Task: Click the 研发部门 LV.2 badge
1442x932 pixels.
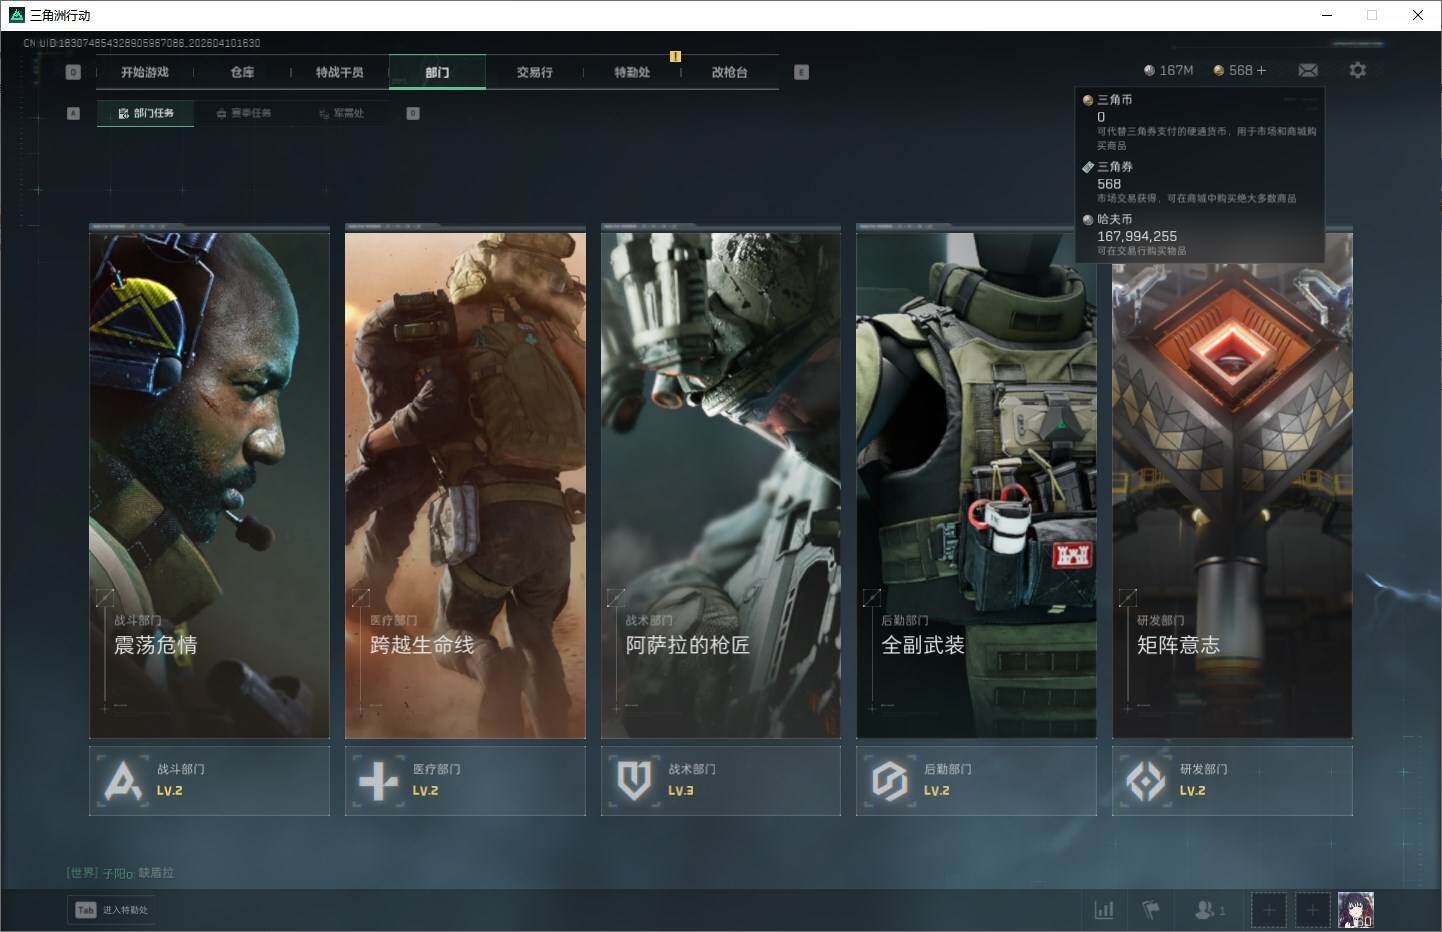Action: click(1232, 781)
